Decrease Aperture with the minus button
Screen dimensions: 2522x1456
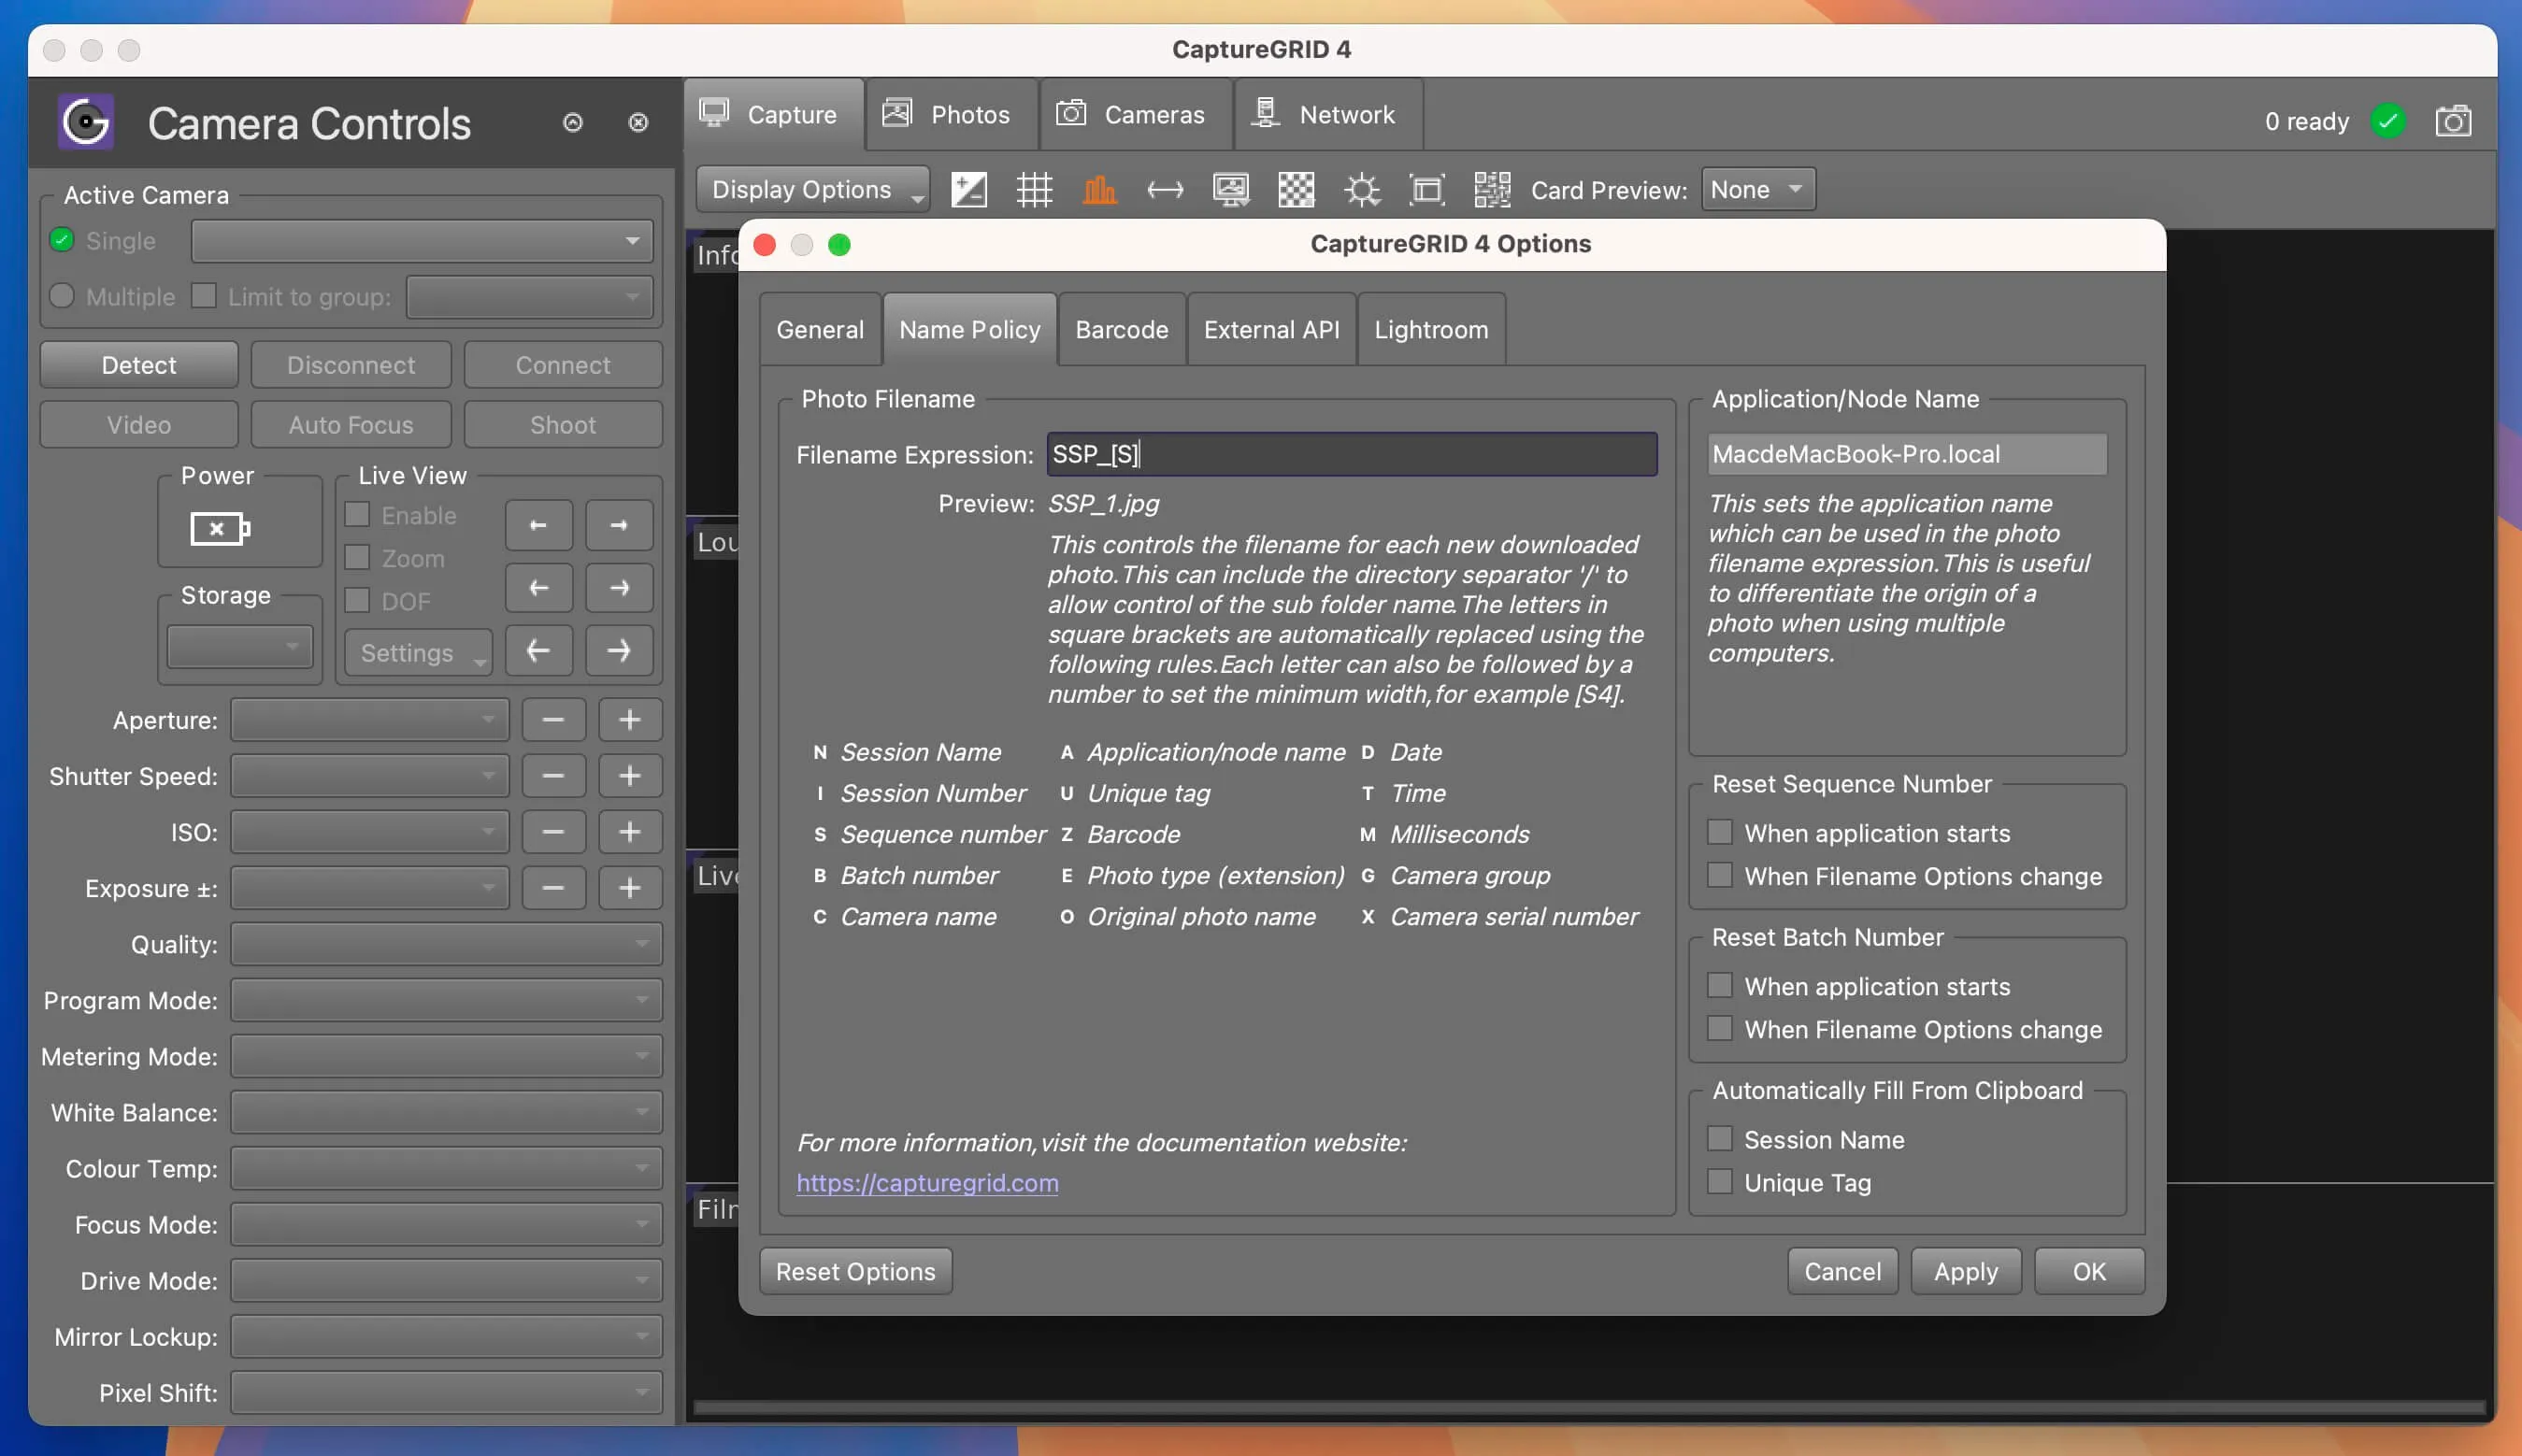click(x=553, y=720)
